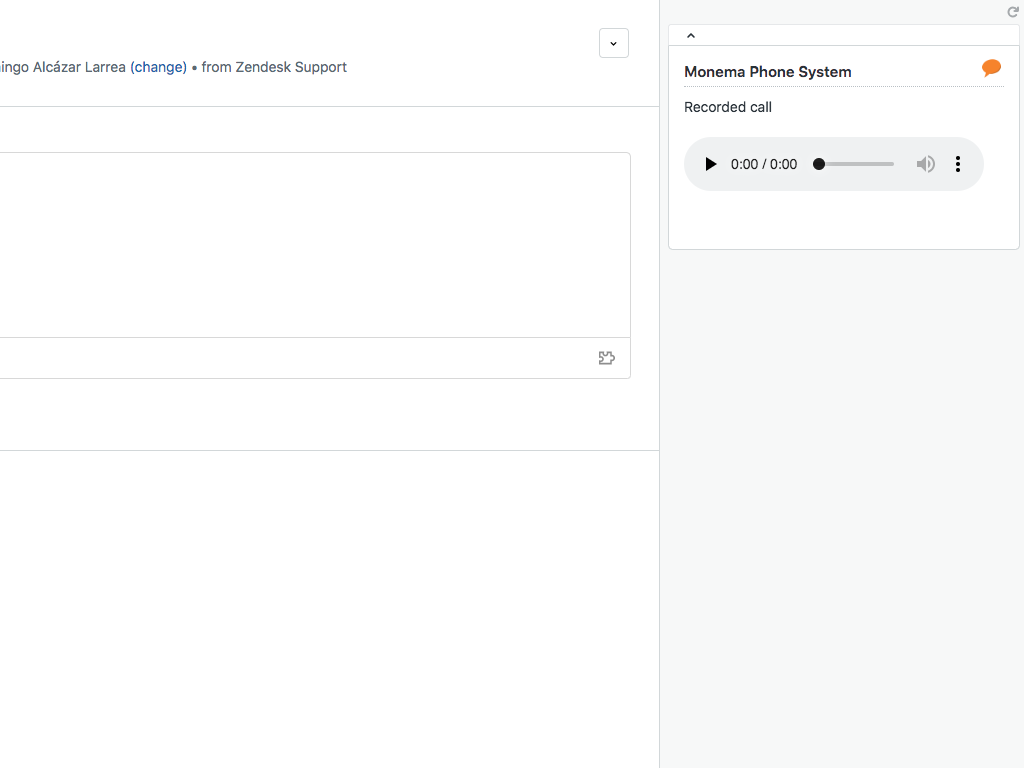Image resolution: width=1024 pixels, height=768 pixels.
Task: Click the empty apps sidebar below Monema panel
Action: point(842,500)
